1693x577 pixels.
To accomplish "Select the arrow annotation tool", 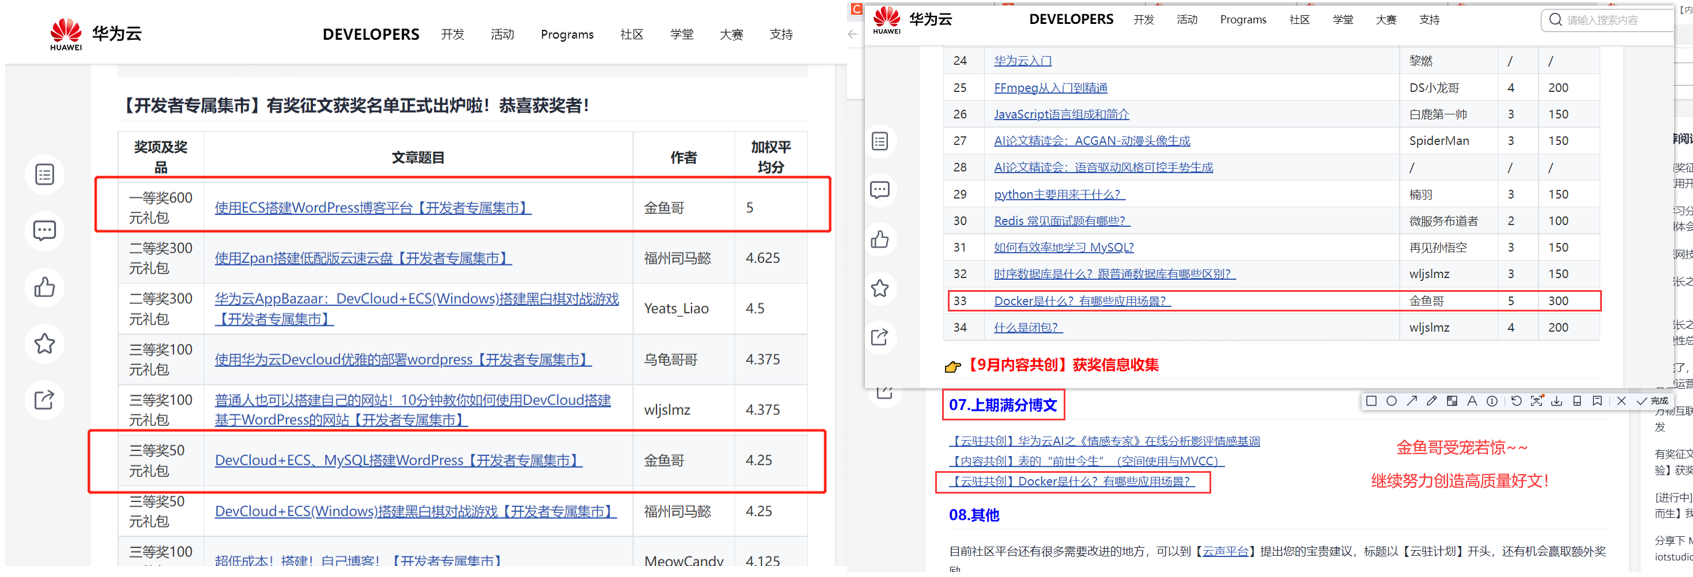I will pyautogui.click(x=1412, y=401).
